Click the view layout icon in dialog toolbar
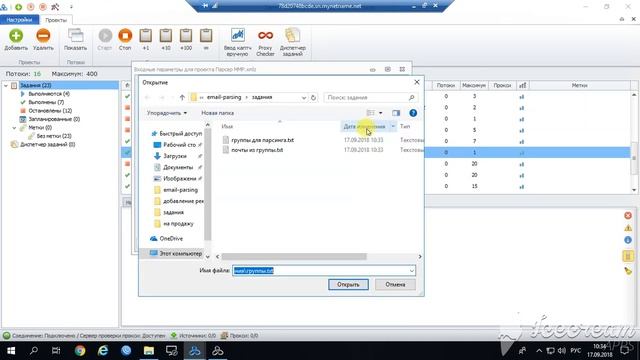This screenshot has width=640, height=360. tap(371, 113)
